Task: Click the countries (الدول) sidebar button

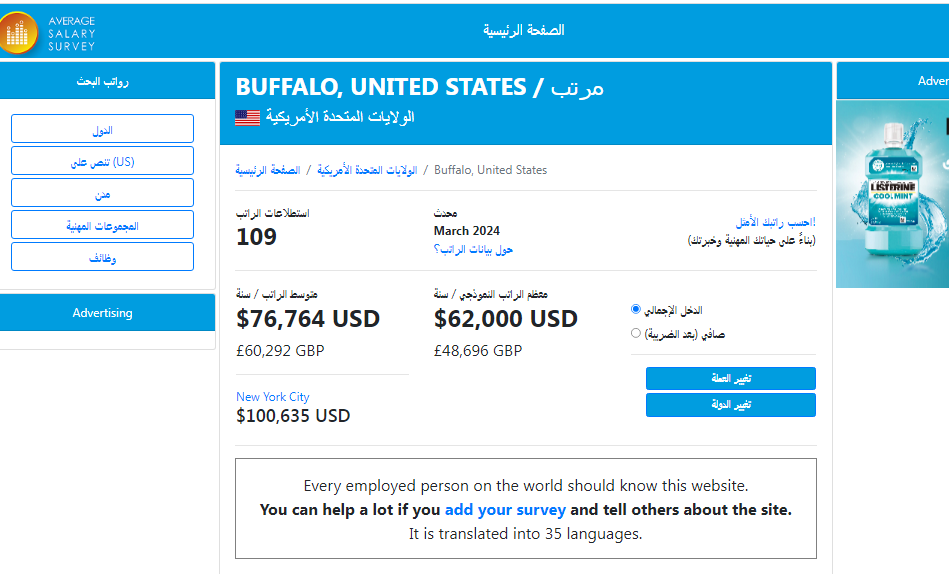Action: 102,129
